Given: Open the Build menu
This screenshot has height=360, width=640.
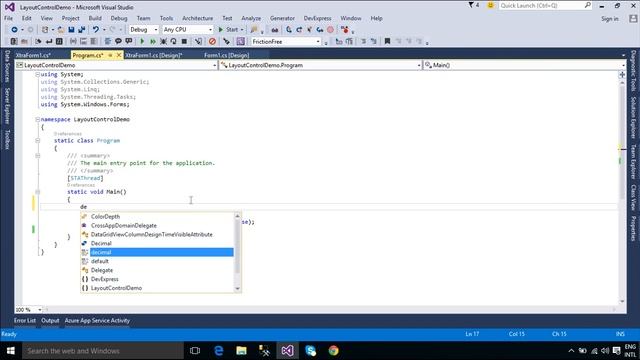Looking at the screenshot, I should (95, 18).
